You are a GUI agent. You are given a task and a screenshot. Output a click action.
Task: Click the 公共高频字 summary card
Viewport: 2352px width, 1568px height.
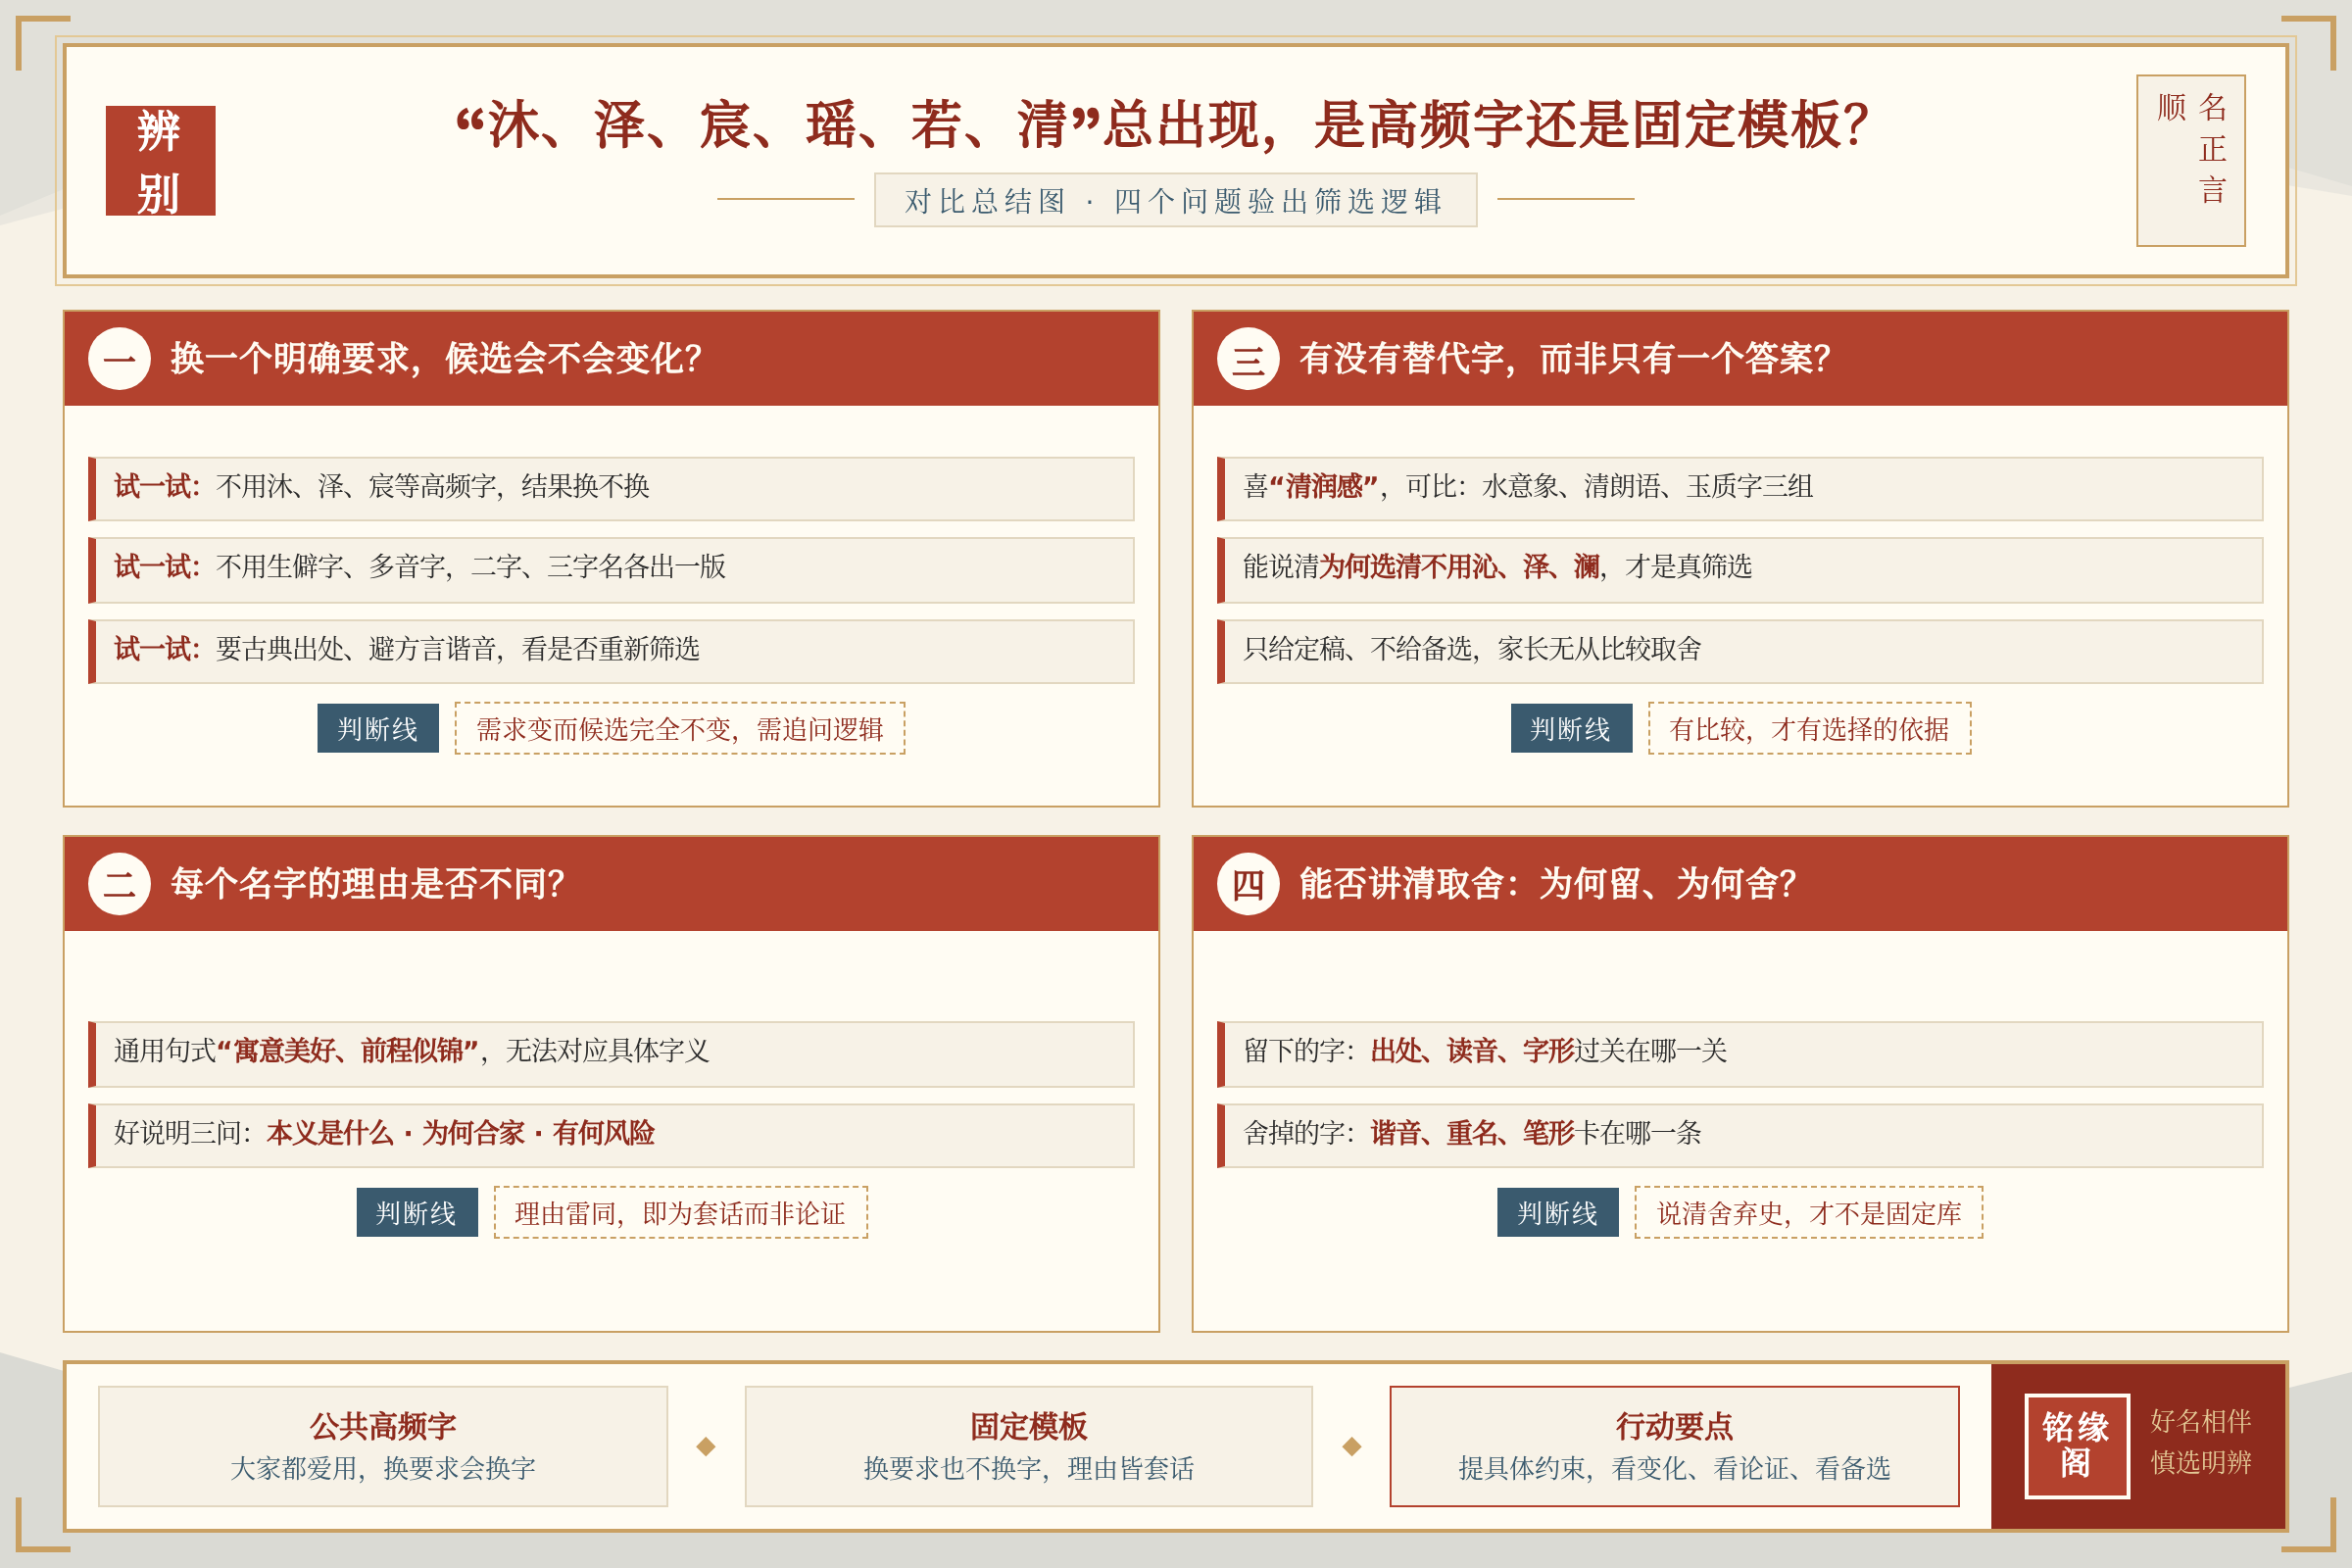pyautogui.click(x=383, y=1446)
